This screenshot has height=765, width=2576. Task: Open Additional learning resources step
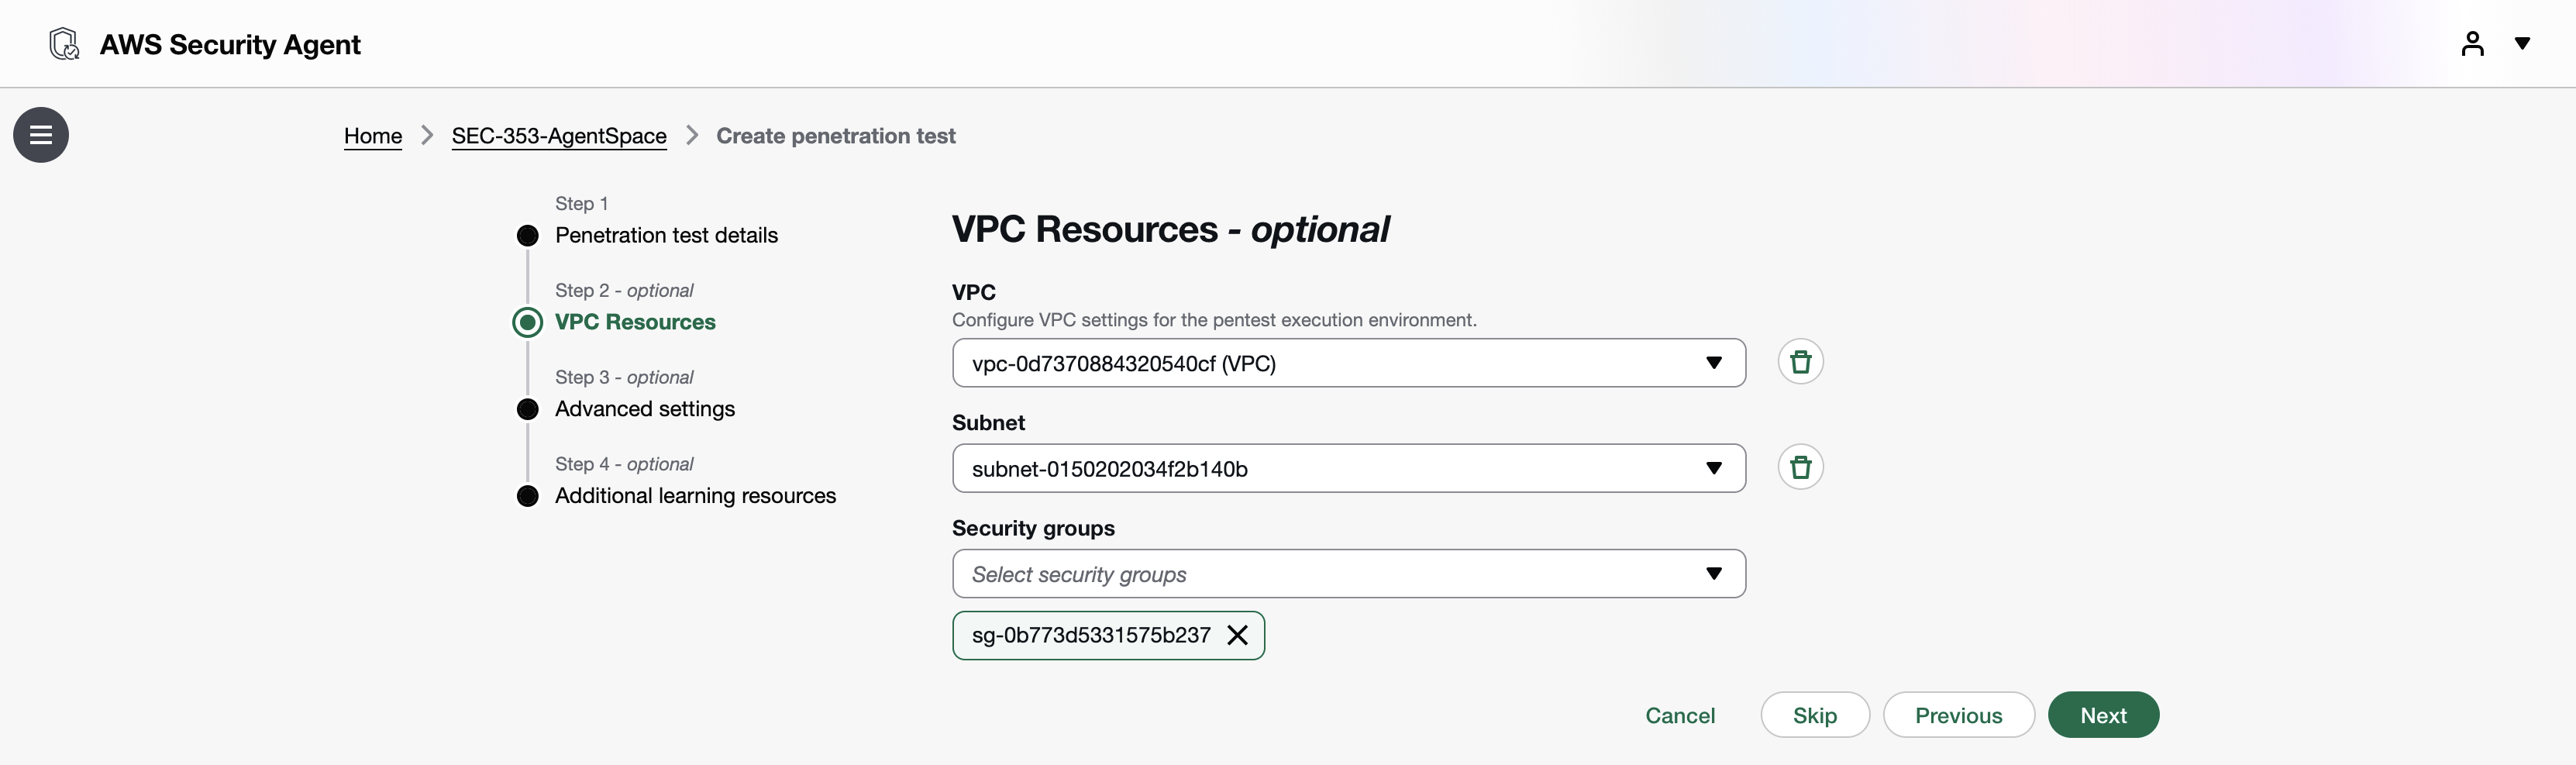(695, 496)
